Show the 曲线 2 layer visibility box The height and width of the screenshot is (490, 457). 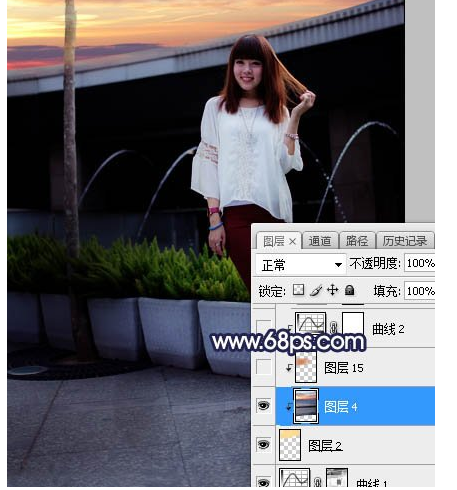coord(263,327)
